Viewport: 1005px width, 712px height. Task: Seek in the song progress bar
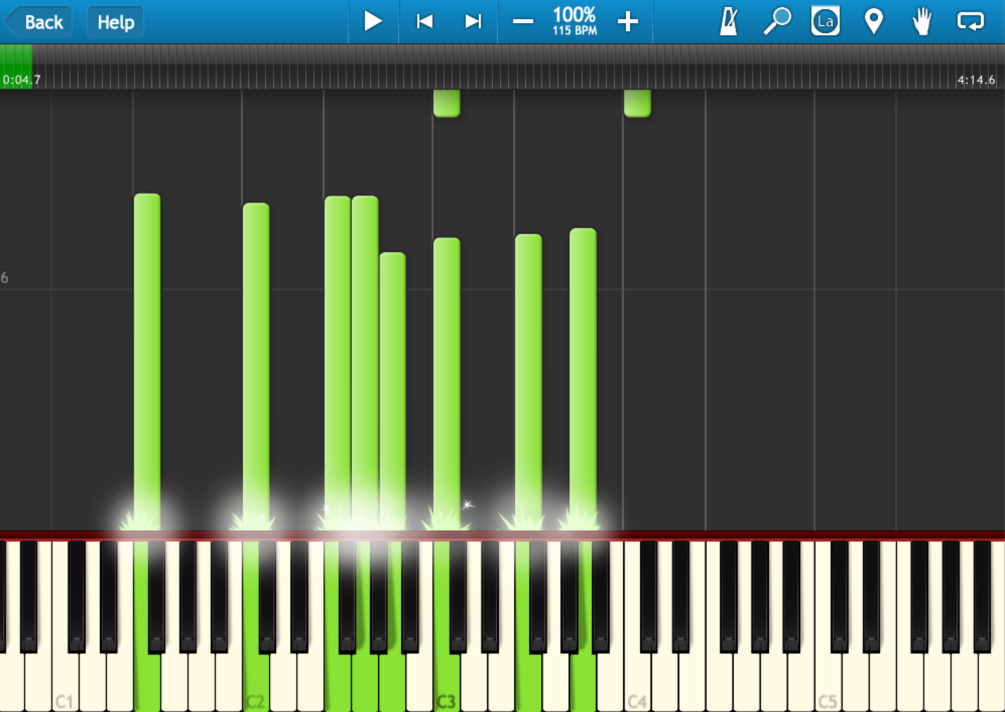(502, 67)
